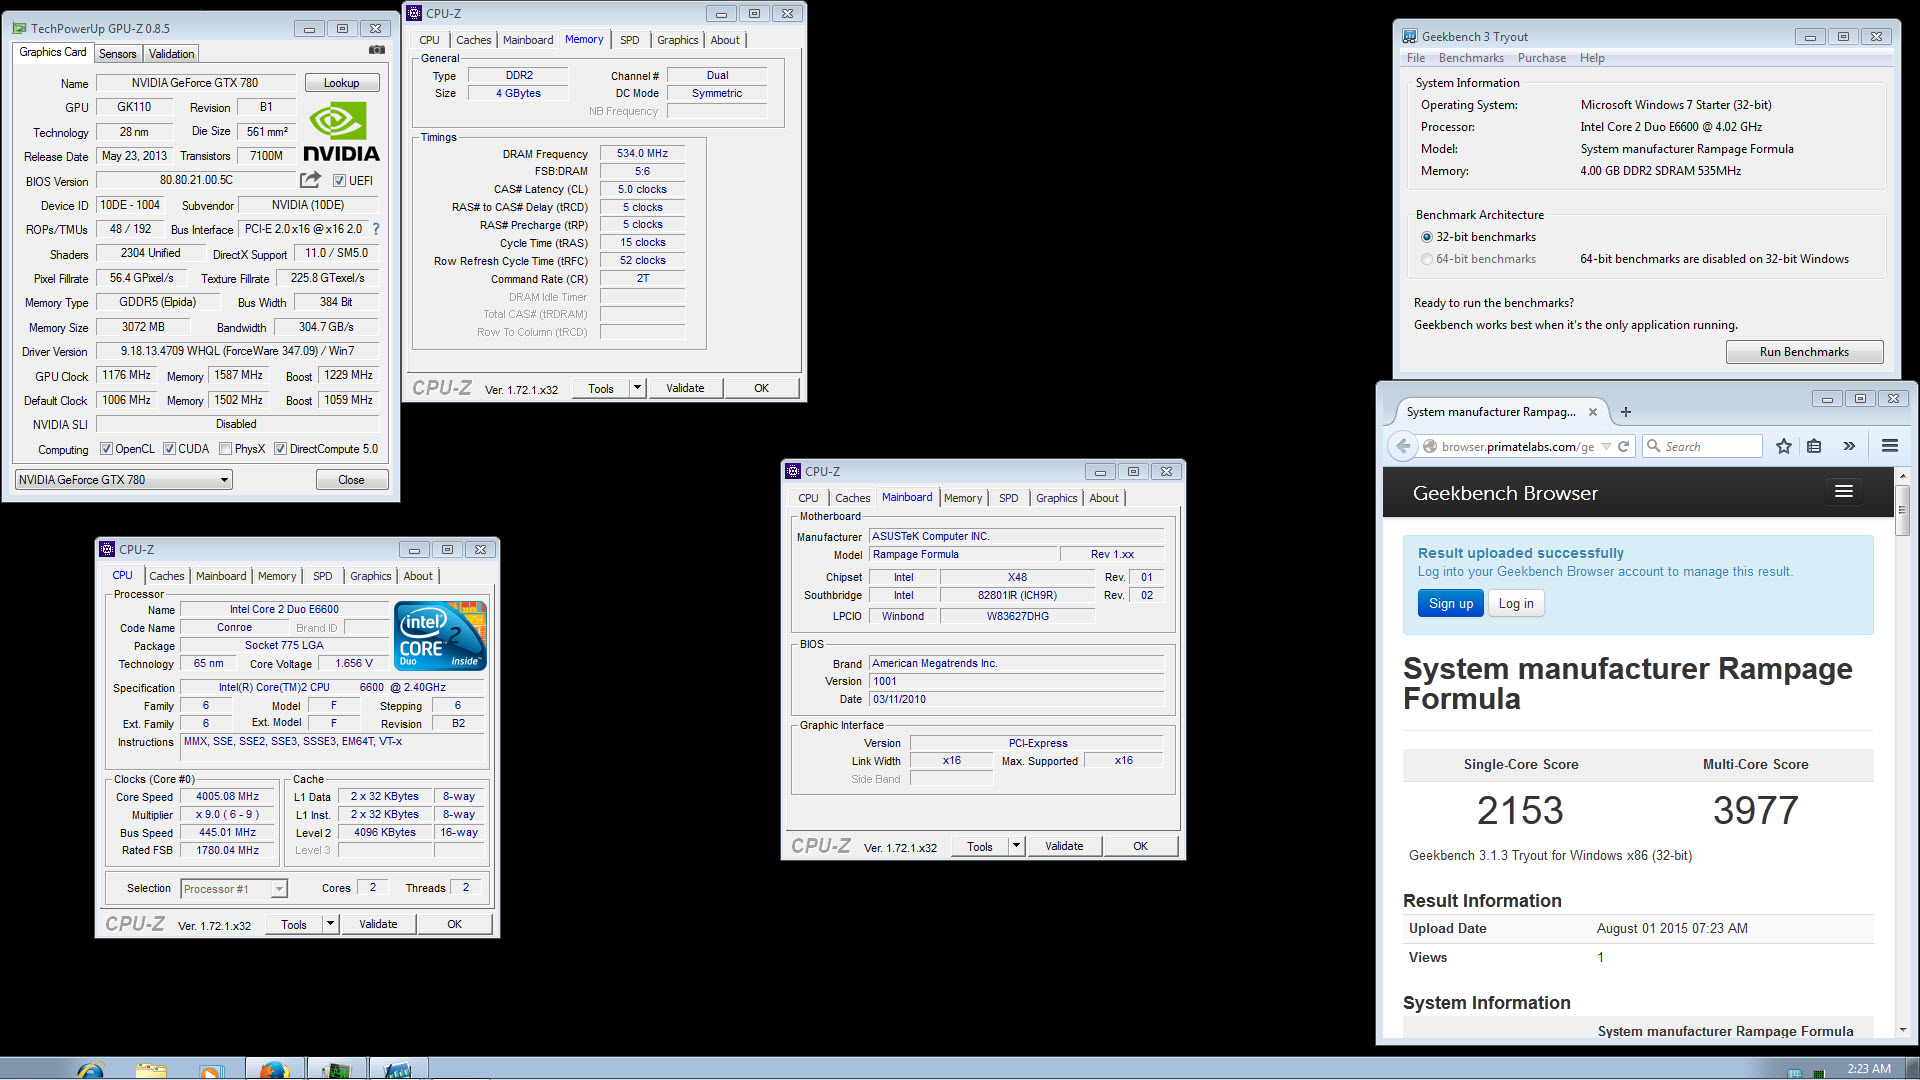Click the globe site identity icon

pos(1430,446)
